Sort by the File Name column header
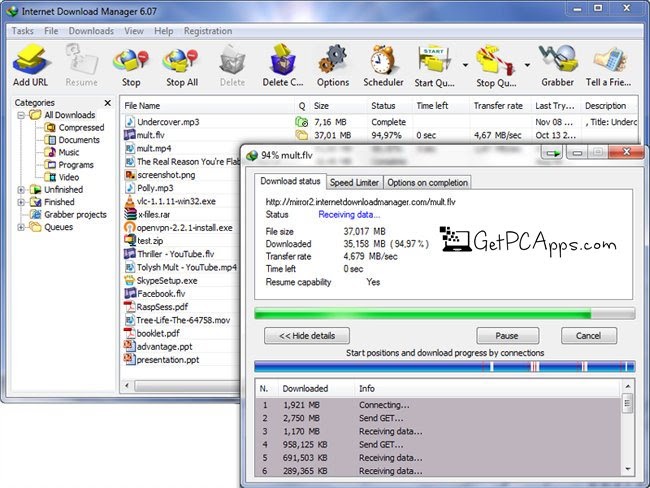The height and width of the screenshot is (488, 650). [207, 106]
